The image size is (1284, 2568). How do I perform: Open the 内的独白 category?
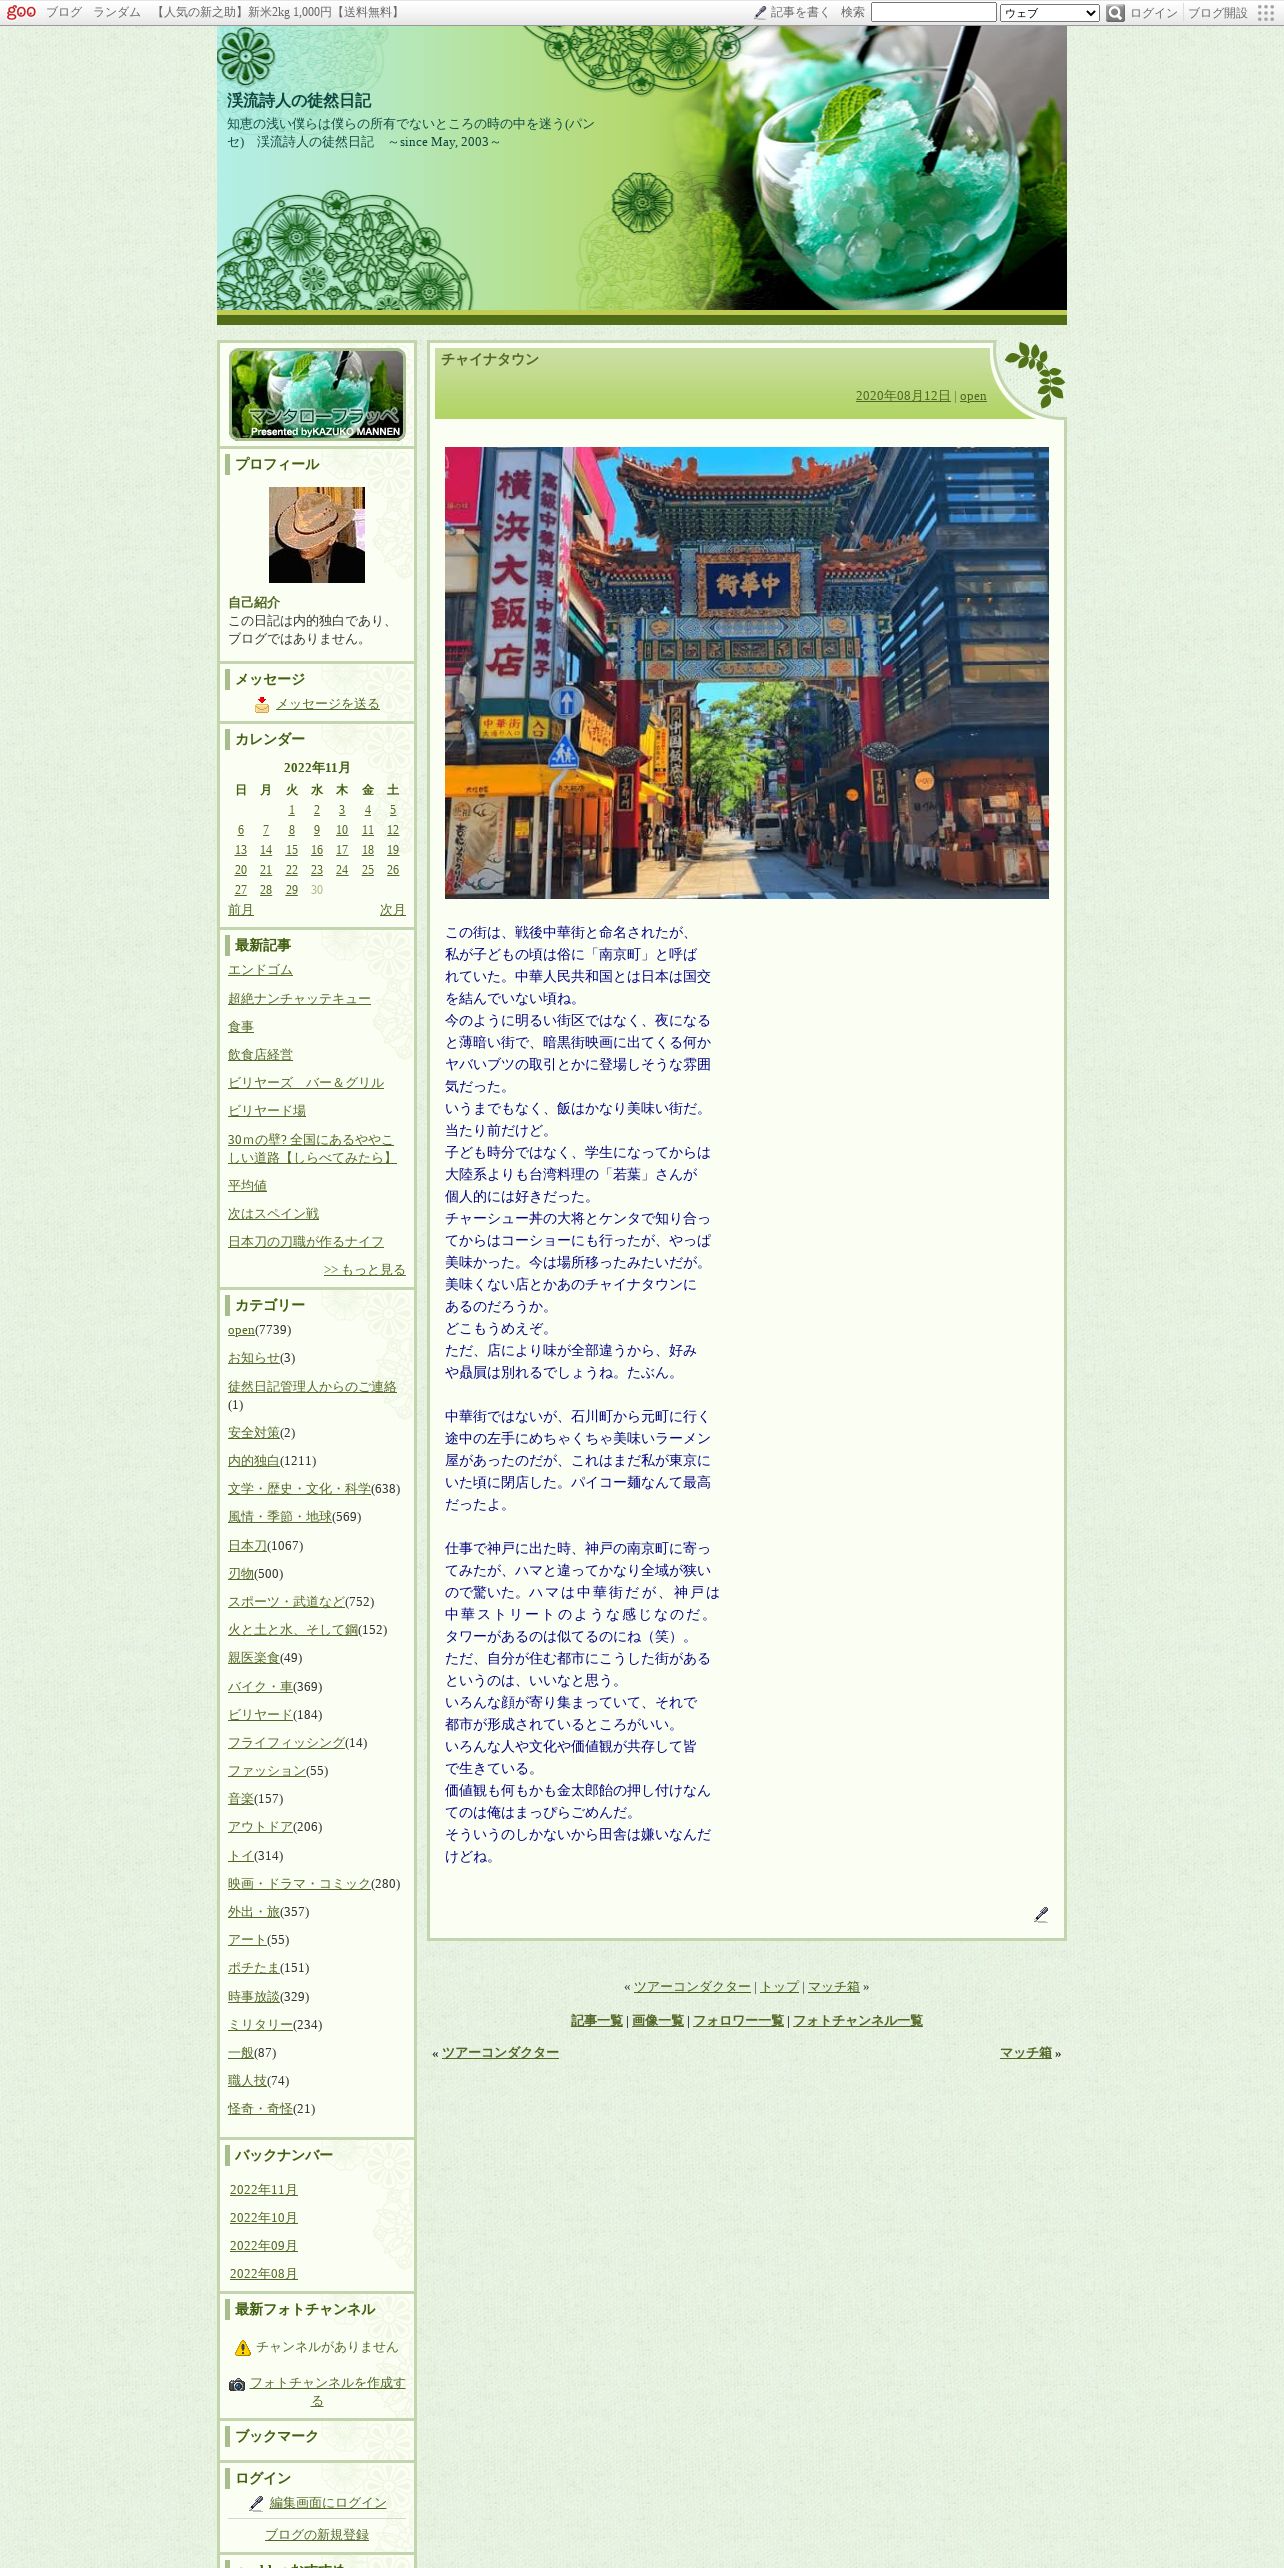coord(254,1461)
